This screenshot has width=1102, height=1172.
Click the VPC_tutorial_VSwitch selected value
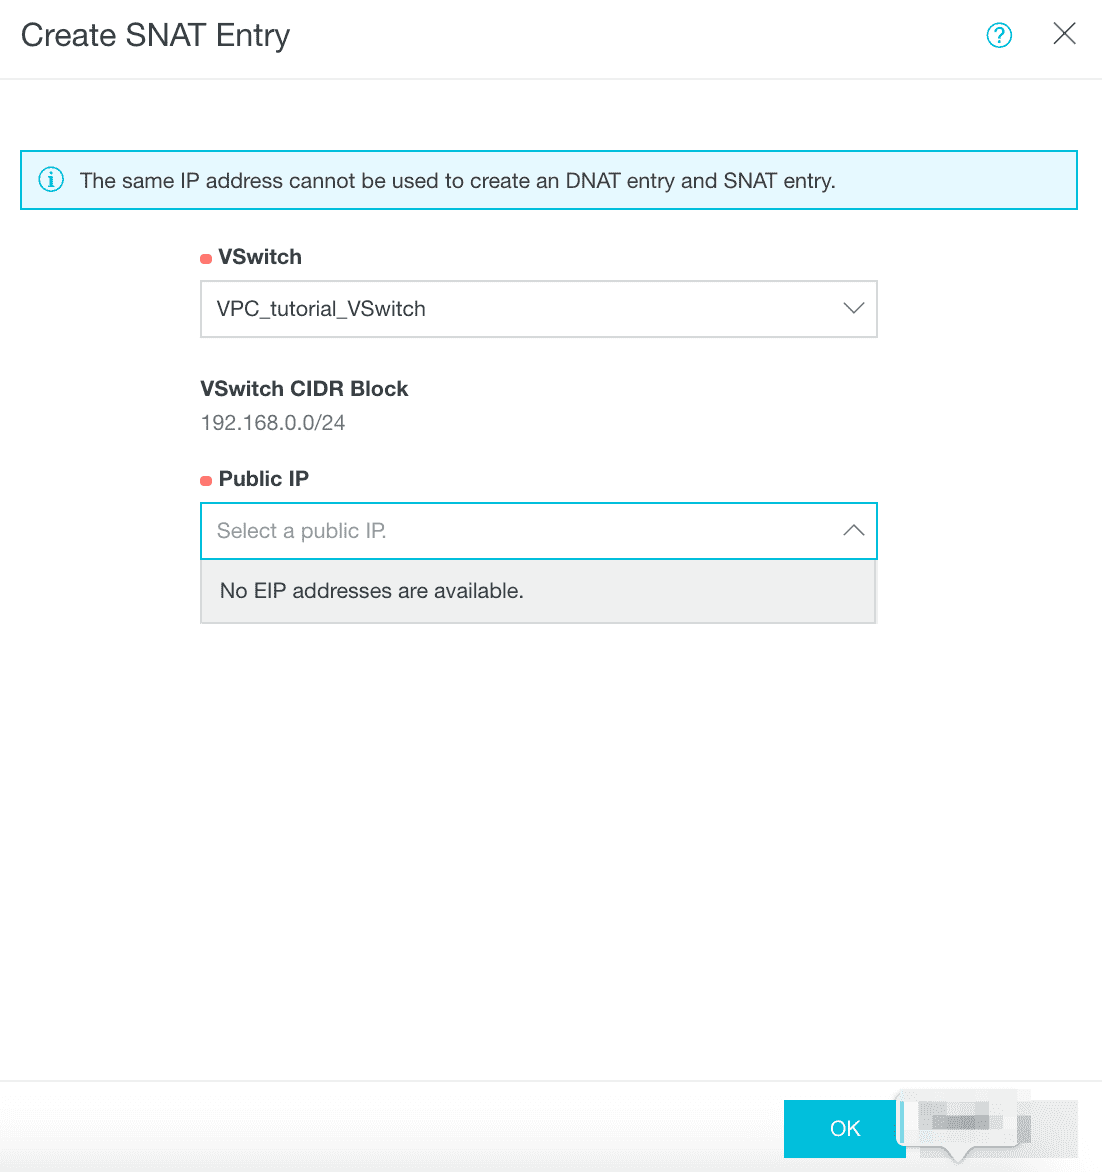coord(321,309)
